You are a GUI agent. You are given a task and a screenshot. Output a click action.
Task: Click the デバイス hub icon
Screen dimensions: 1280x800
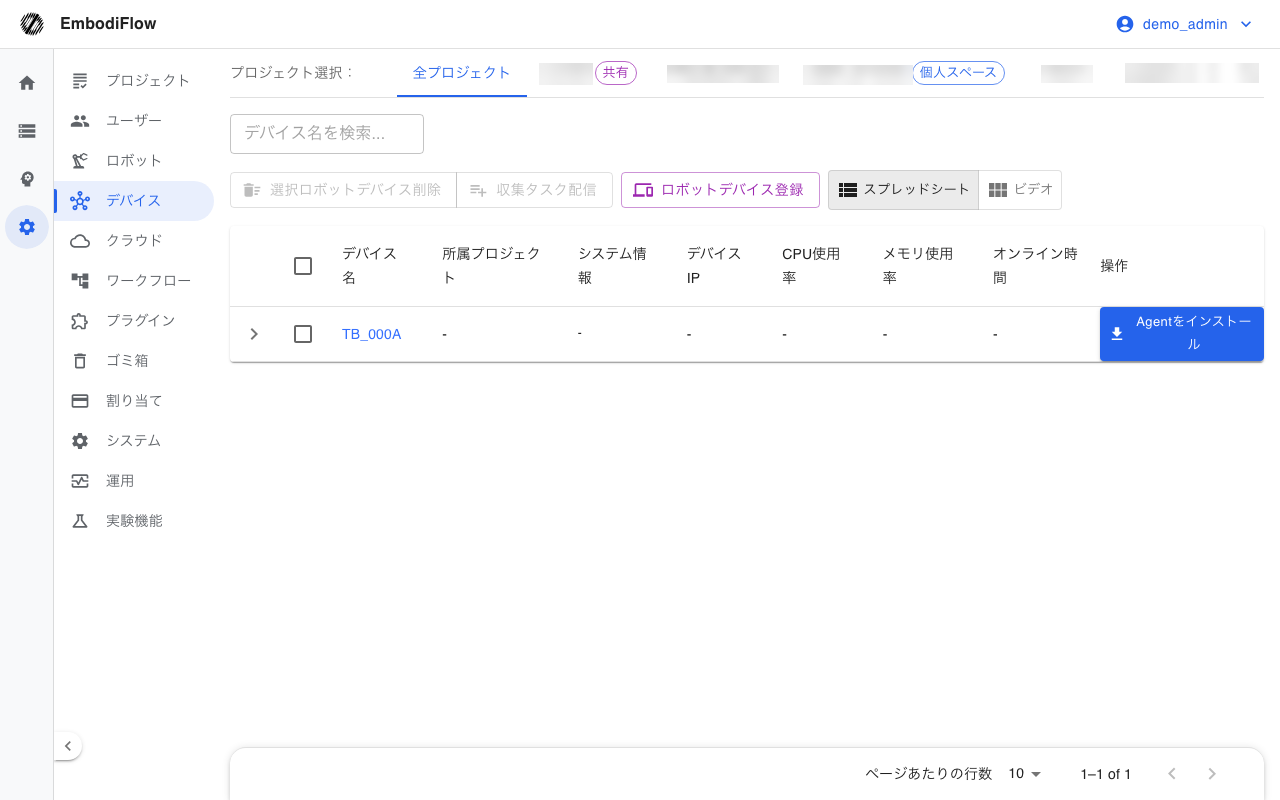pos(80,201)
